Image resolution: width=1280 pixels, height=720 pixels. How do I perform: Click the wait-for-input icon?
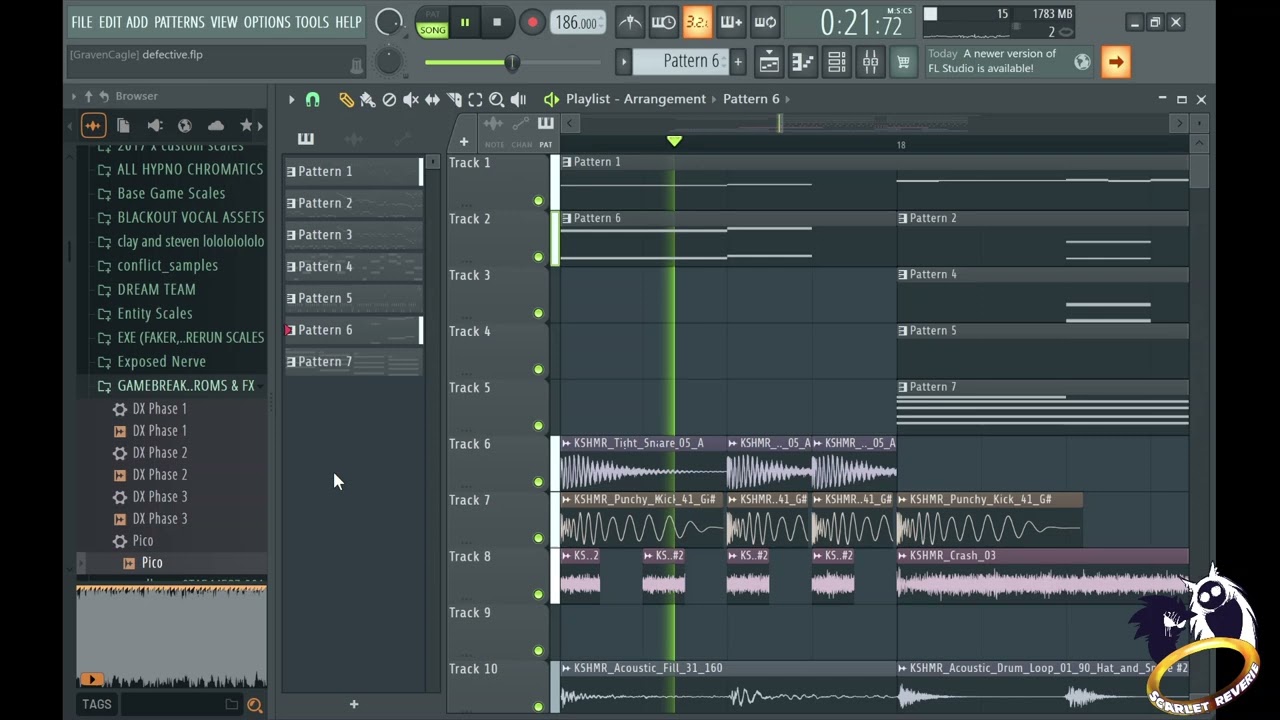coord(663,22)
